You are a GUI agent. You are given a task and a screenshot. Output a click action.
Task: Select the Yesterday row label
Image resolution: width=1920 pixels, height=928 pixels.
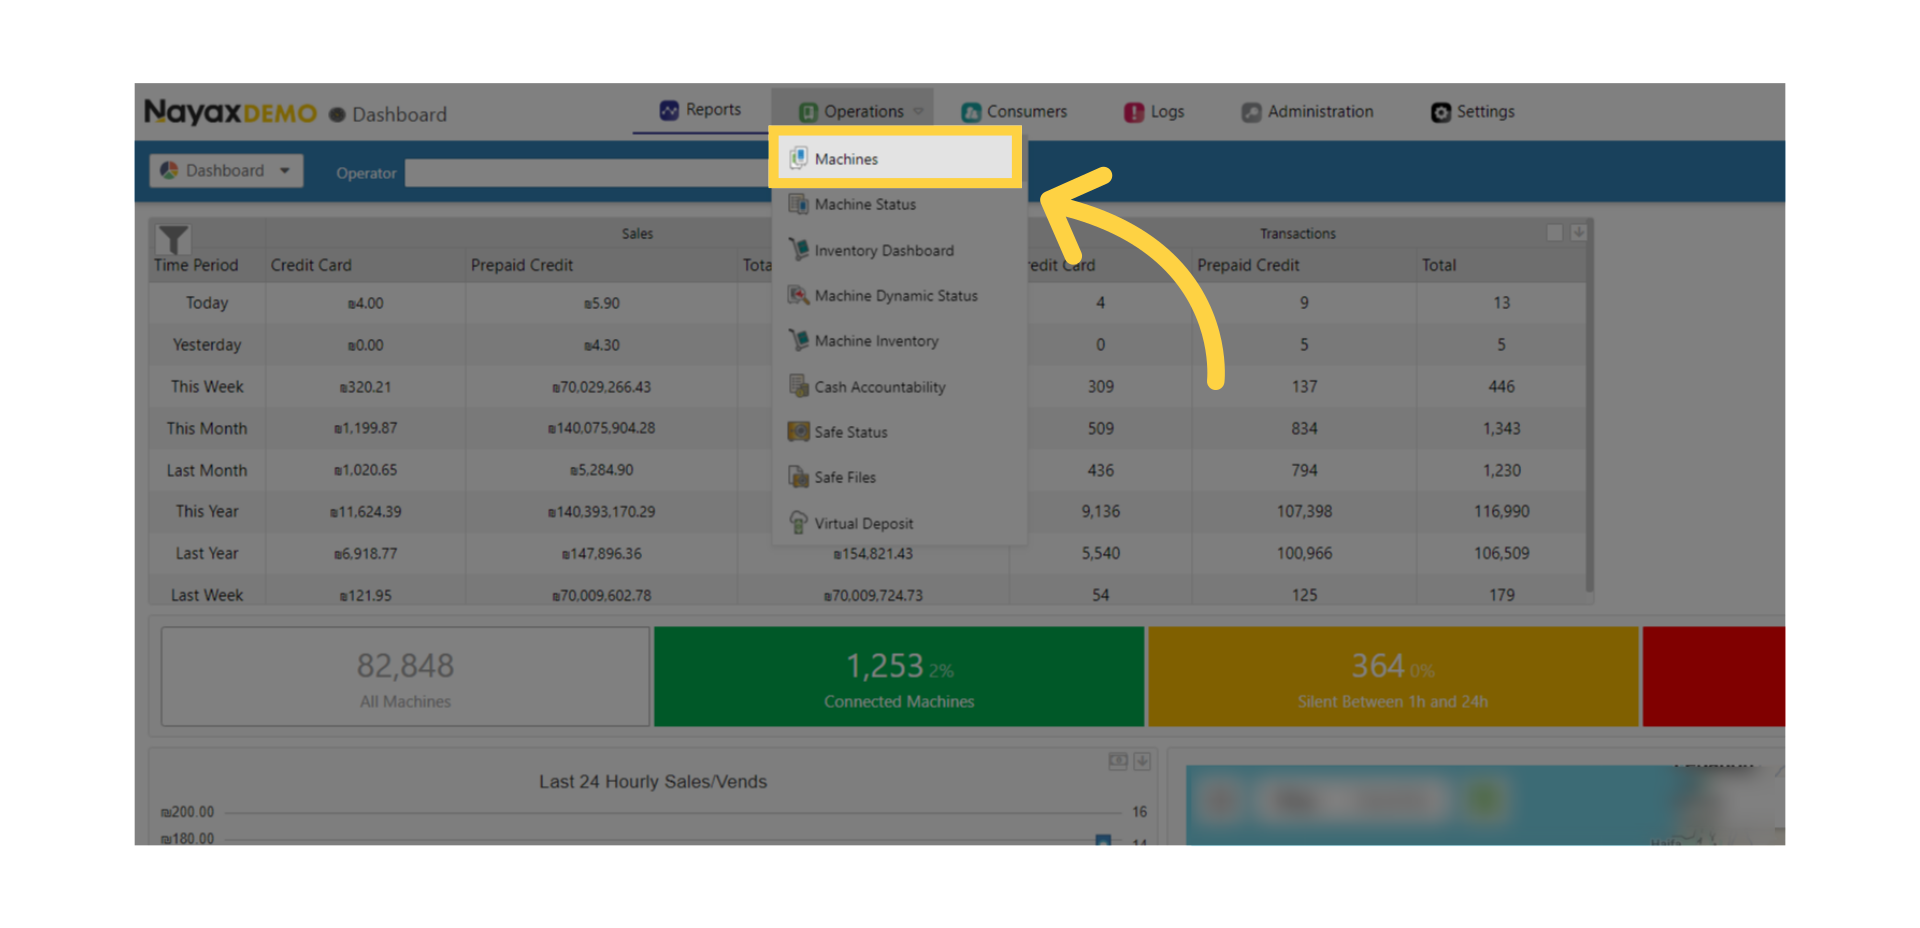(207, 345)
